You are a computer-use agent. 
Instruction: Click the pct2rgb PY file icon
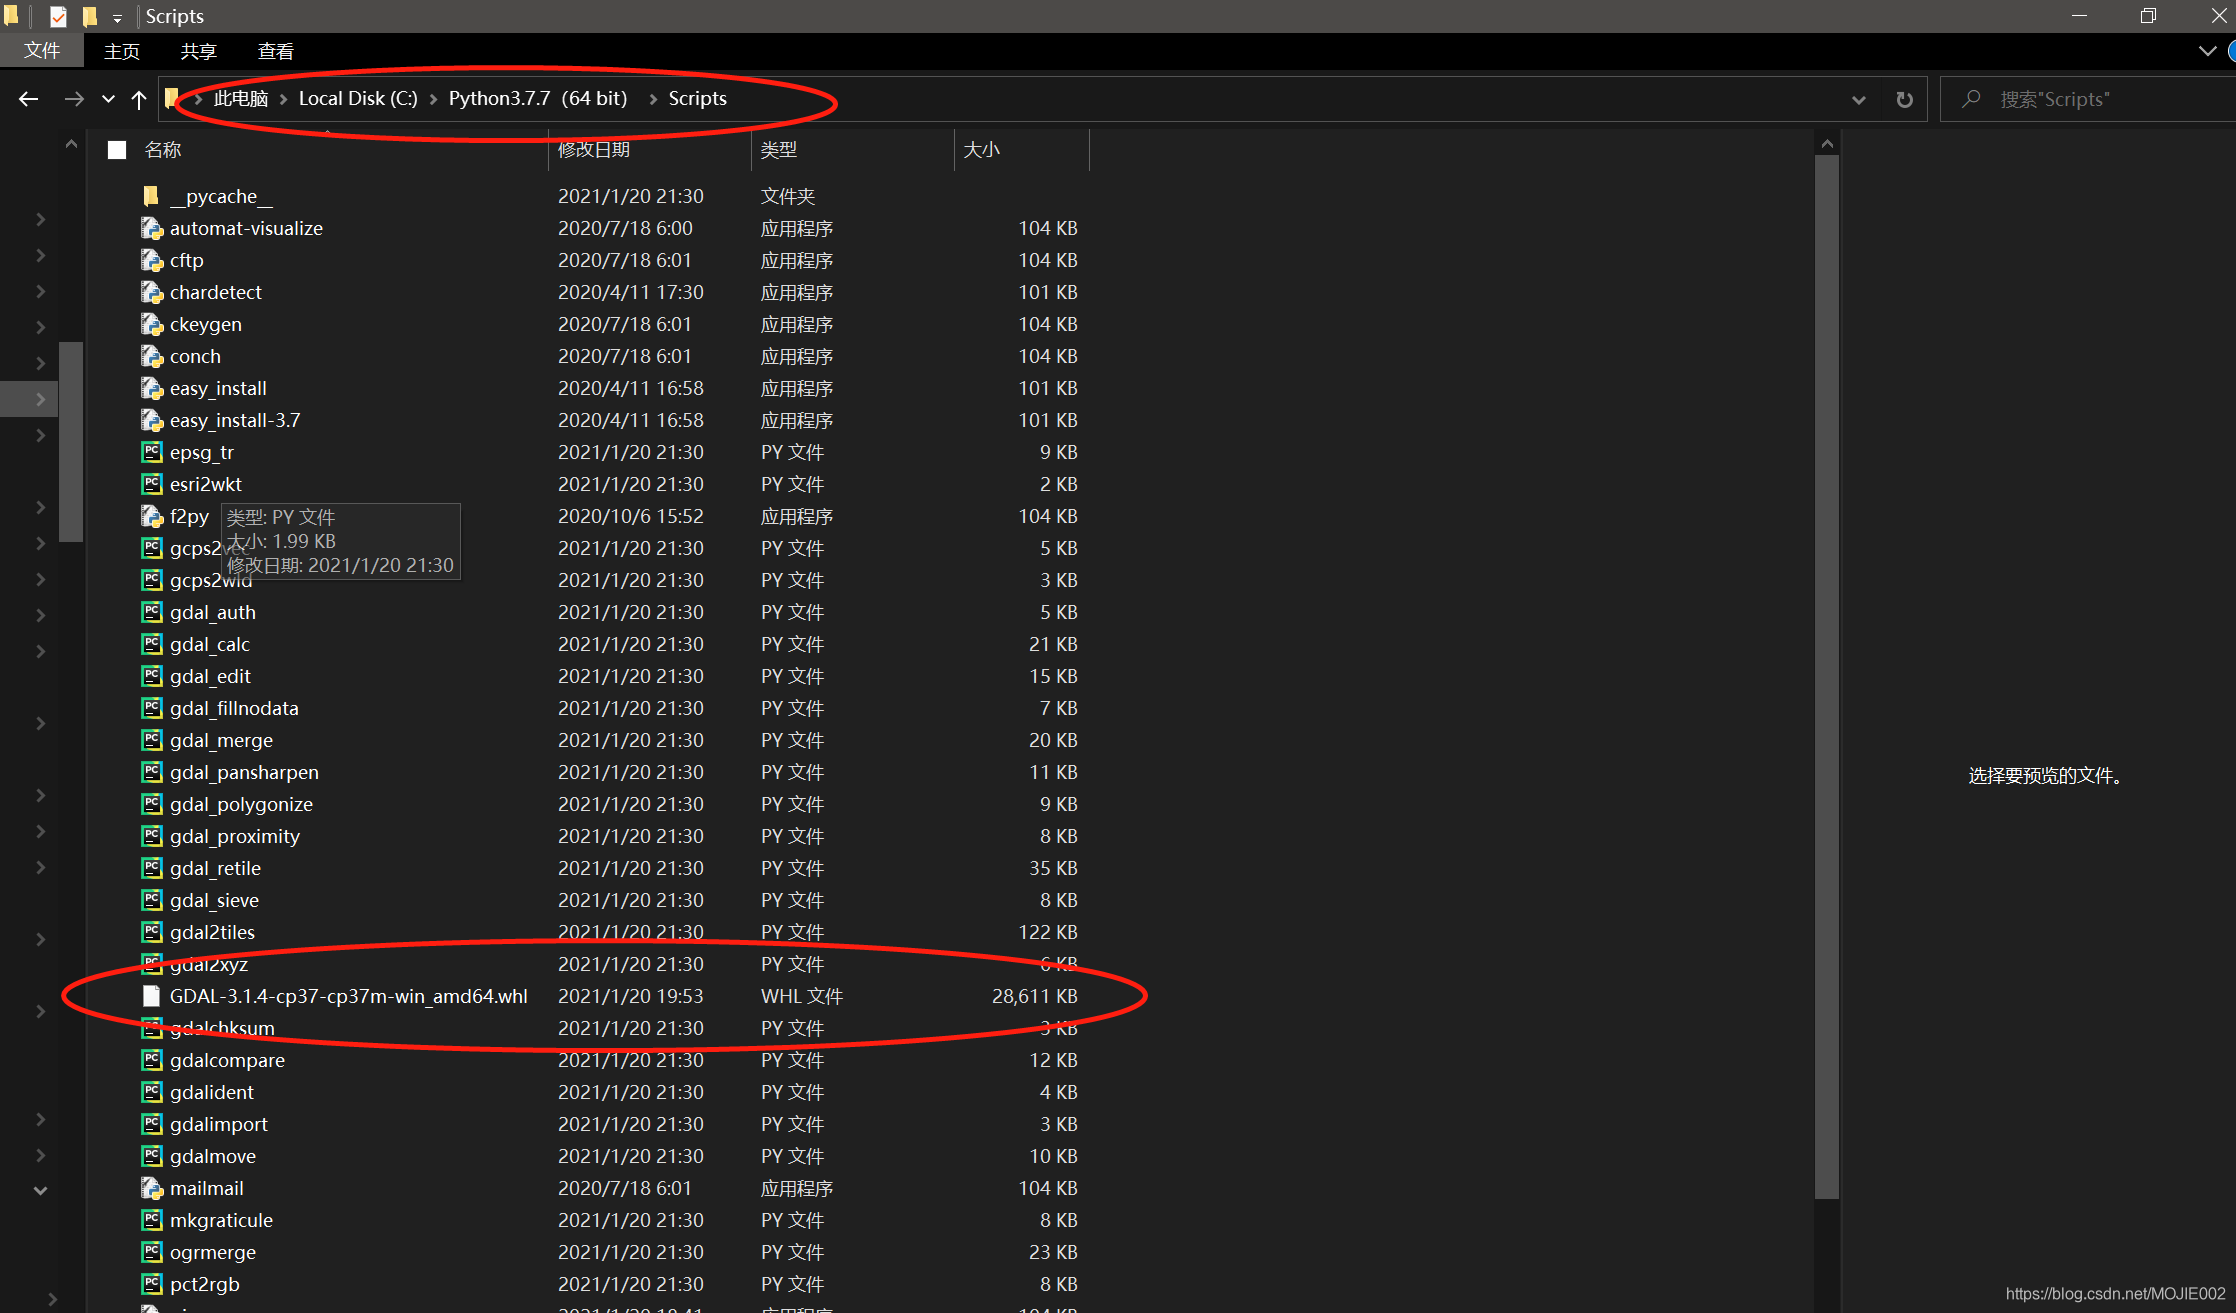point(151,1284)
